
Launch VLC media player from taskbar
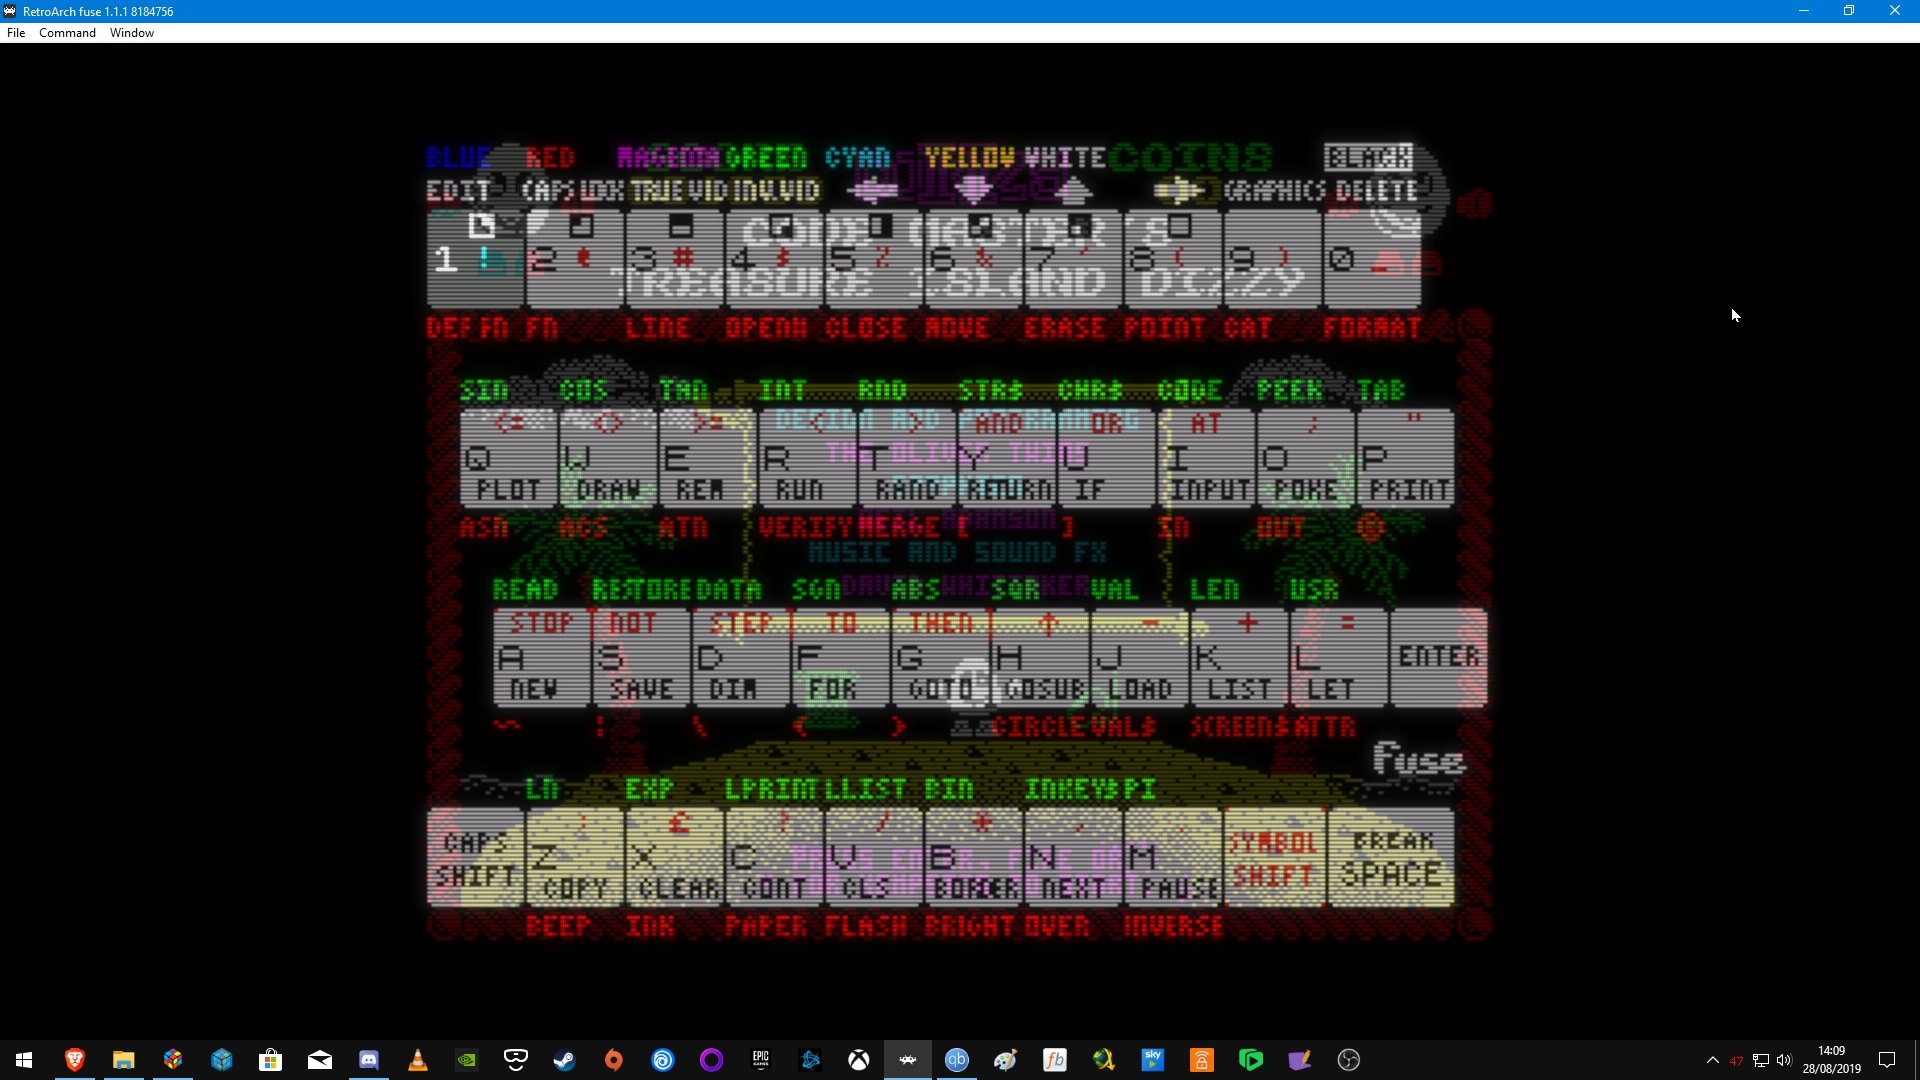[x=417, y=1060]
